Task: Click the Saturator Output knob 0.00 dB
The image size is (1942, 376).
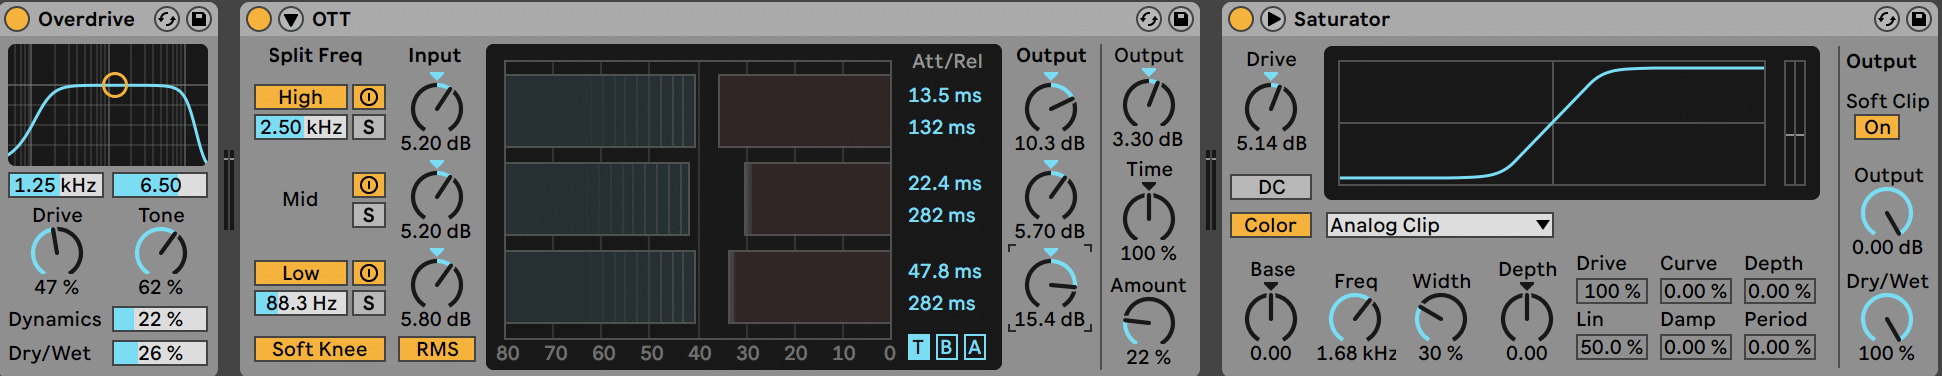Action: [1887, 213]
